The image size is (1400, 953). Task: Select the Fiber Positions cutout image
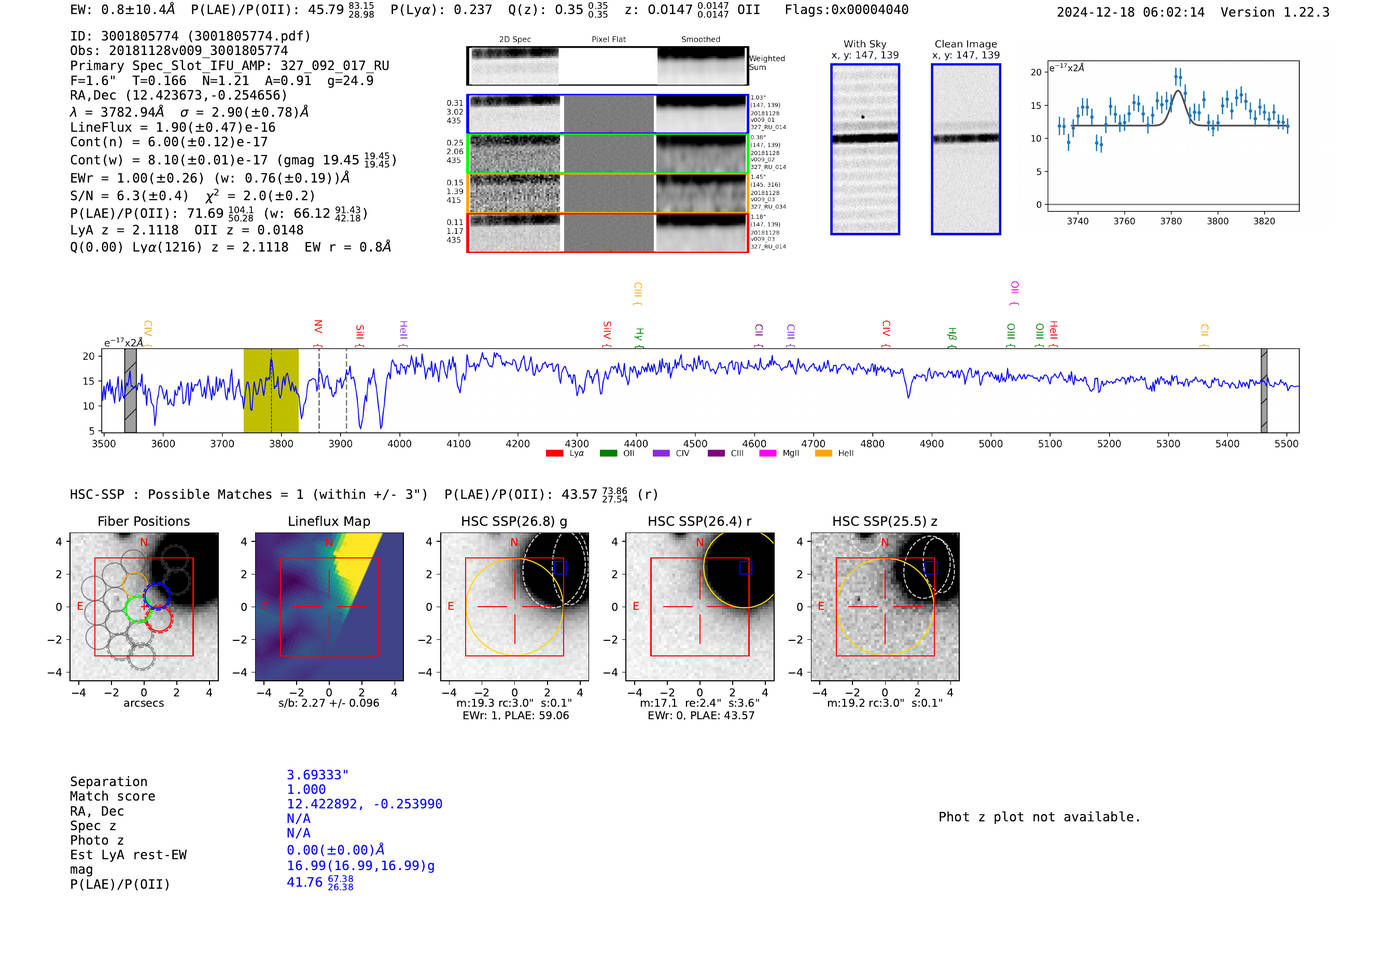tap(144, 607)
